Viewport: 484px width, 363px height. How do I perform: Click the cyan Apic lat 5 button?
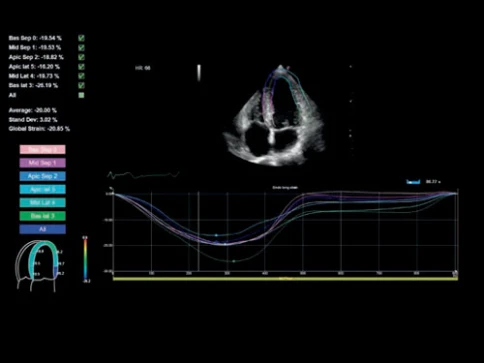coord(43,190)
